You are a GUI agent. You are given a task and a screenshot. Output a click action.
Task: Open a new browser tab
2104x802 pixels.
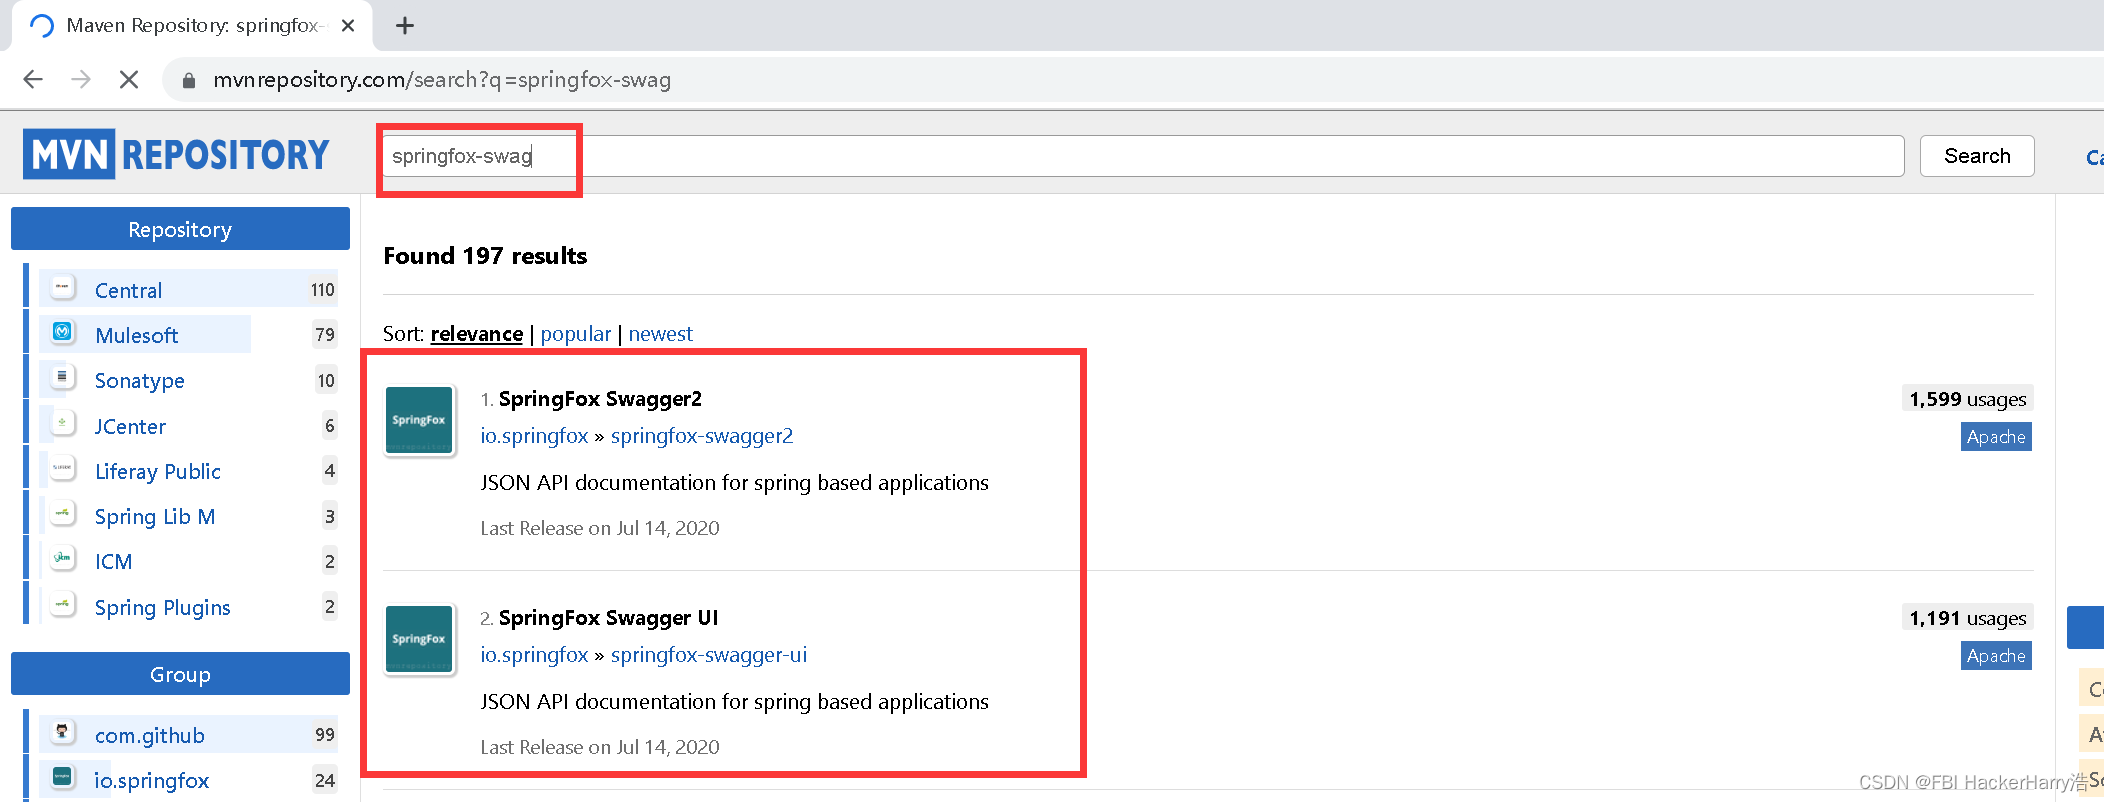click(x=405, y=26)
